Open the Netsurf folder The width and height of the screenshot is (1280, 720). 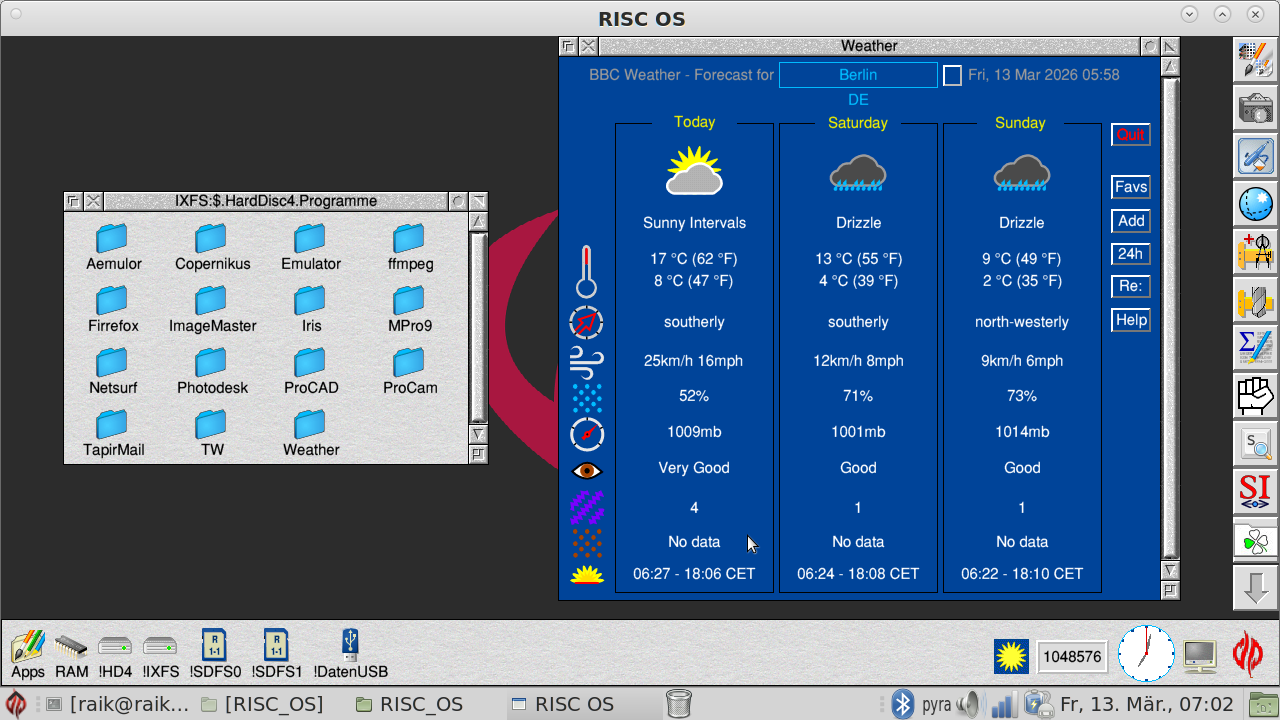coord(113,363)
